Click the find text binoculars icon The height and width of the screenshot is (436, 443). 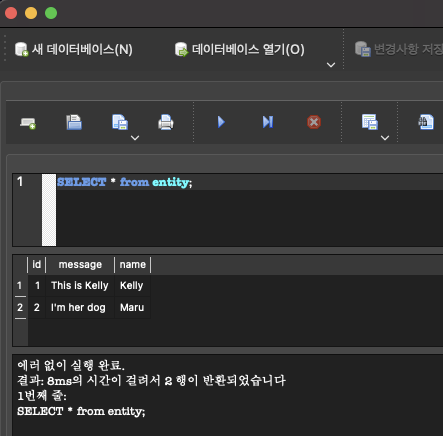426,122
